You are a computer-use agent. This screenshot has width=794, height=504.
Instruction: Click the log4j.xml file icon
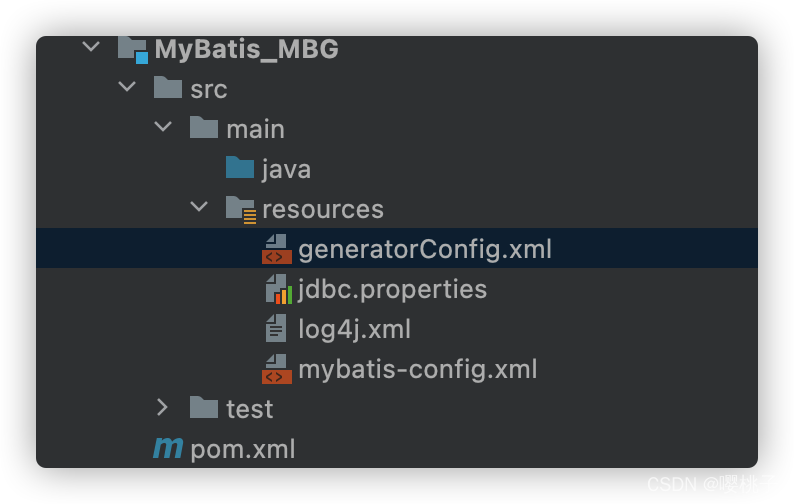[277, 328]
